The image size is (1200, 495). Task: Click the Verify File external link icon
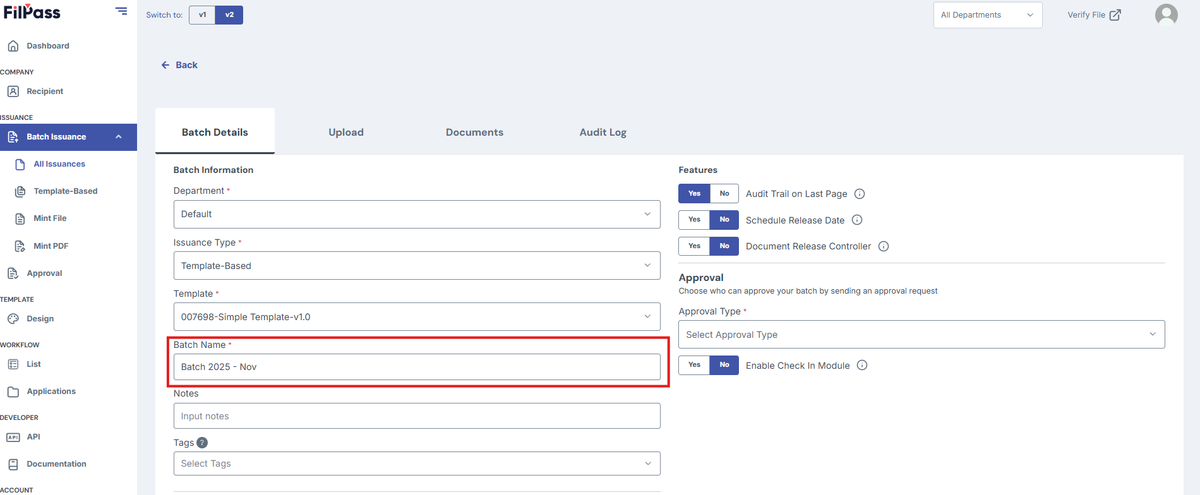(1115, 14)
